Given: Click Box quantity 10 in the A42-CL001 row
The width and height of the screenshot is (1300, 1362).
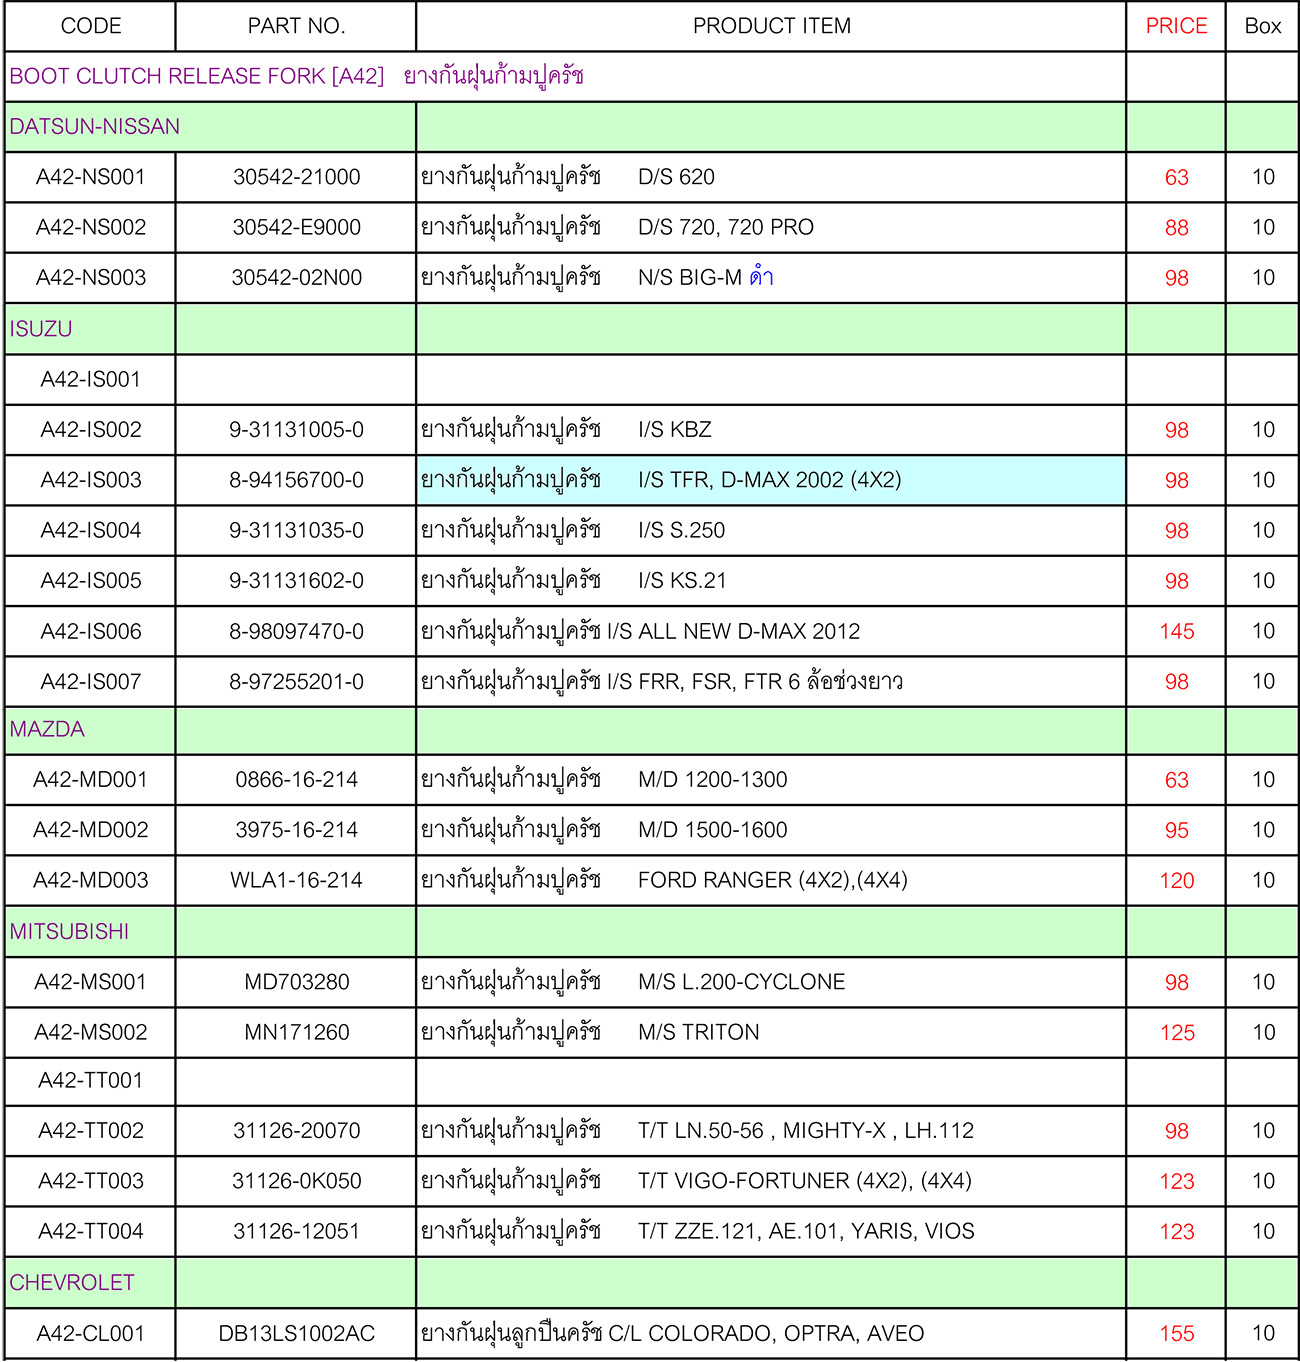Looking at the screenshot, I should [1263, 1334].
